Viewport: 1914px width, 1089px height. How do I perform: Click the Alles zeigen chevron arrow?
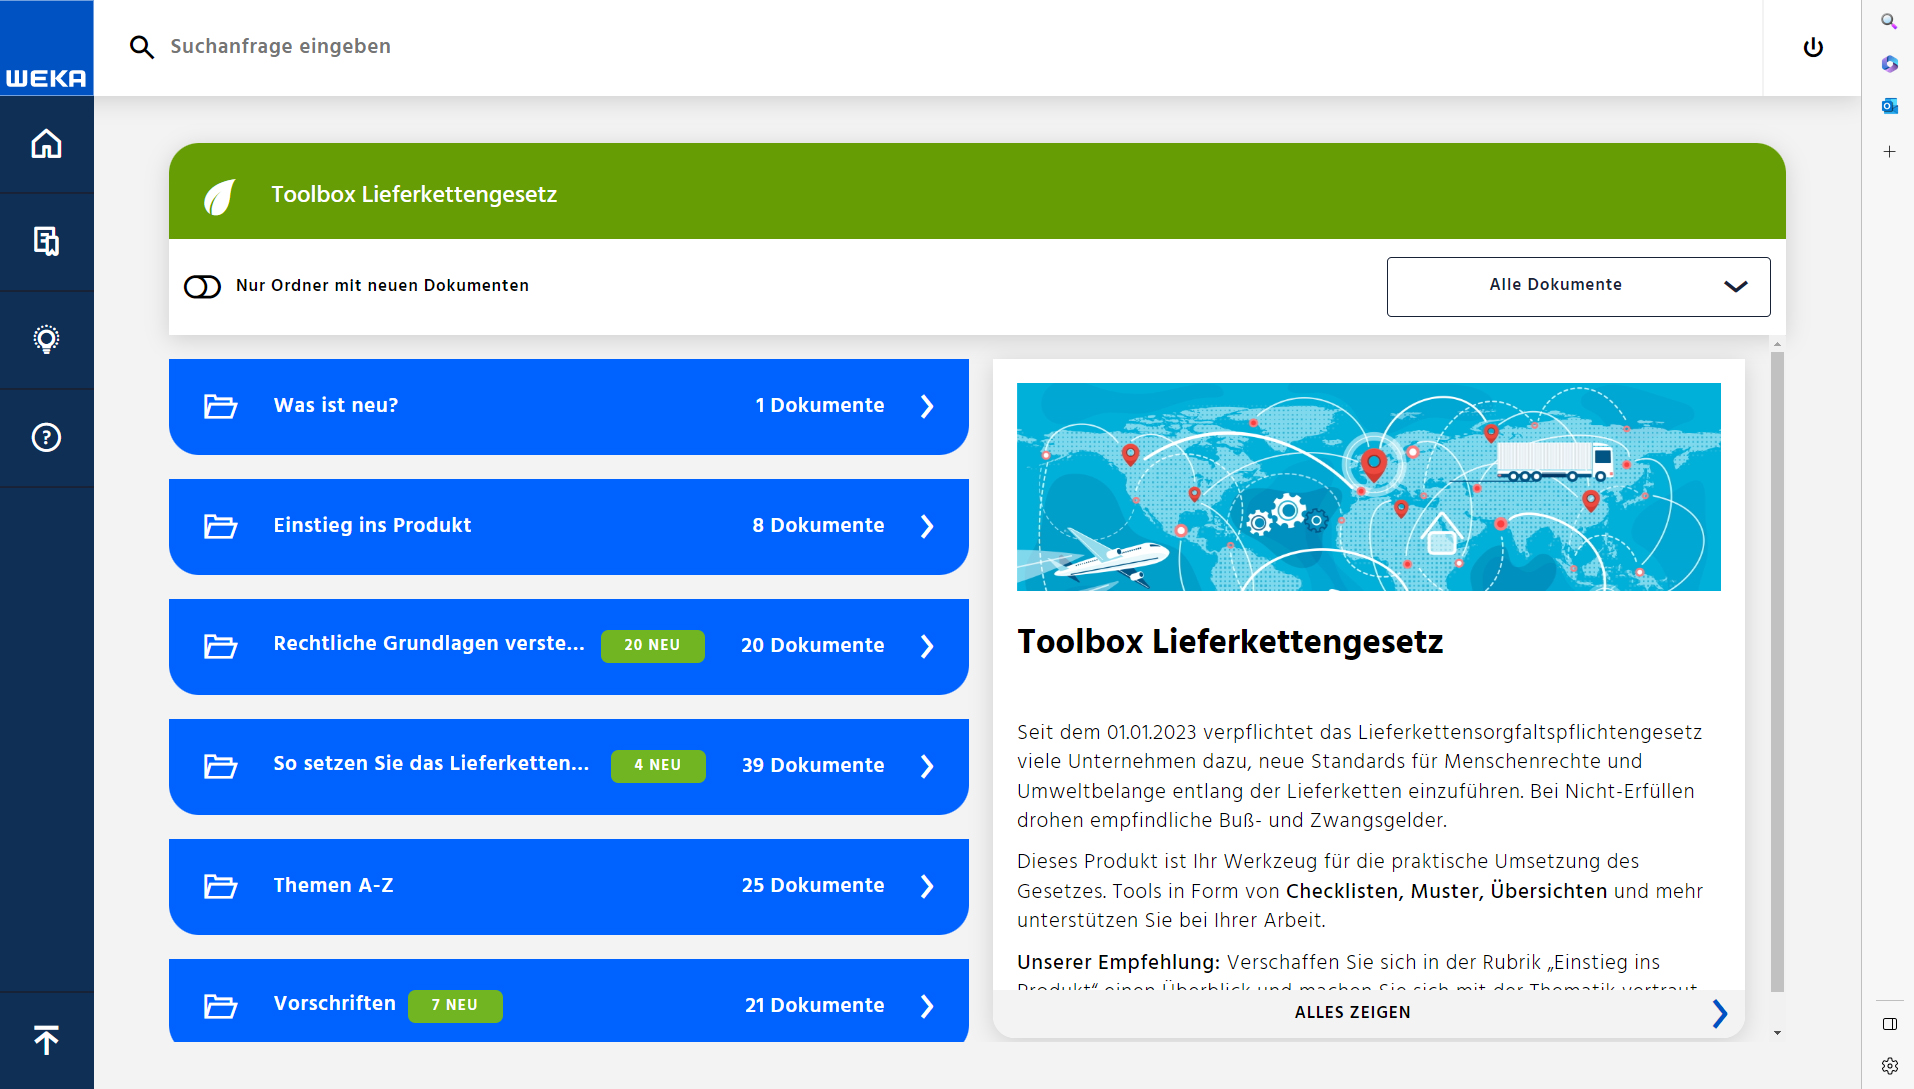coord(1720,1014)
